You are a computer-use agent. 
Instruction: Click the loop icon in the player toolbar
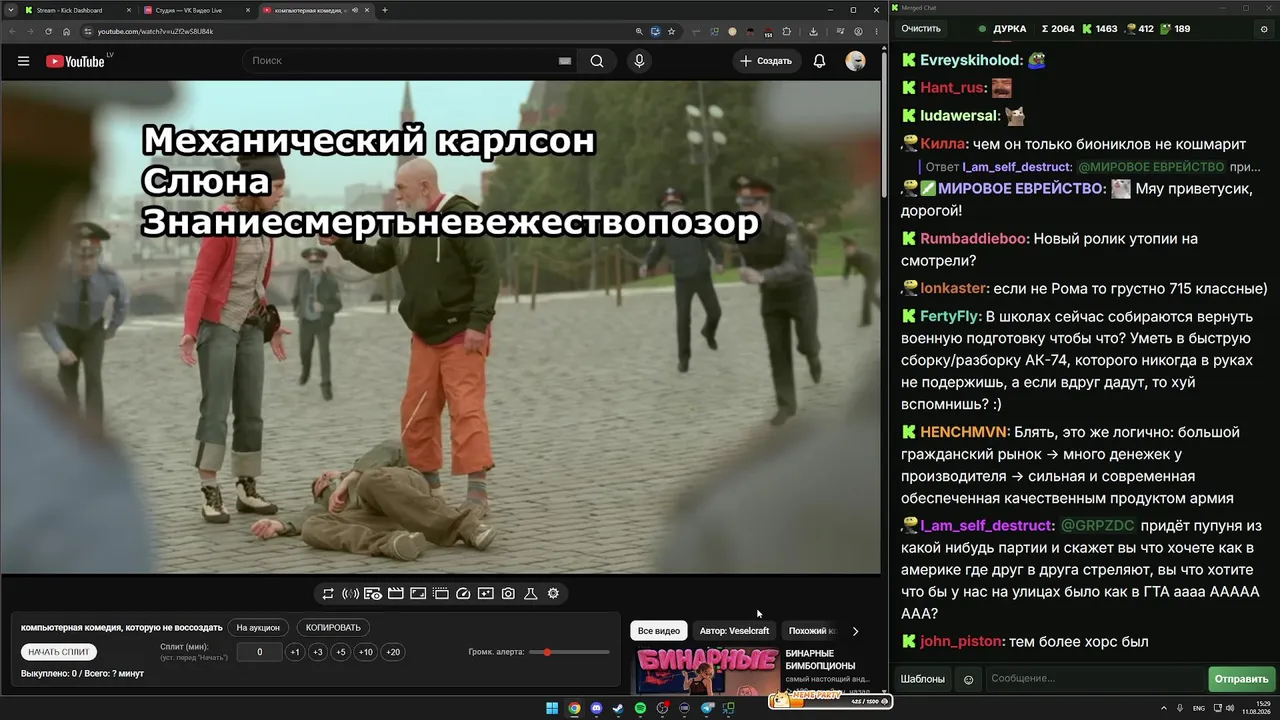point(328,593)
